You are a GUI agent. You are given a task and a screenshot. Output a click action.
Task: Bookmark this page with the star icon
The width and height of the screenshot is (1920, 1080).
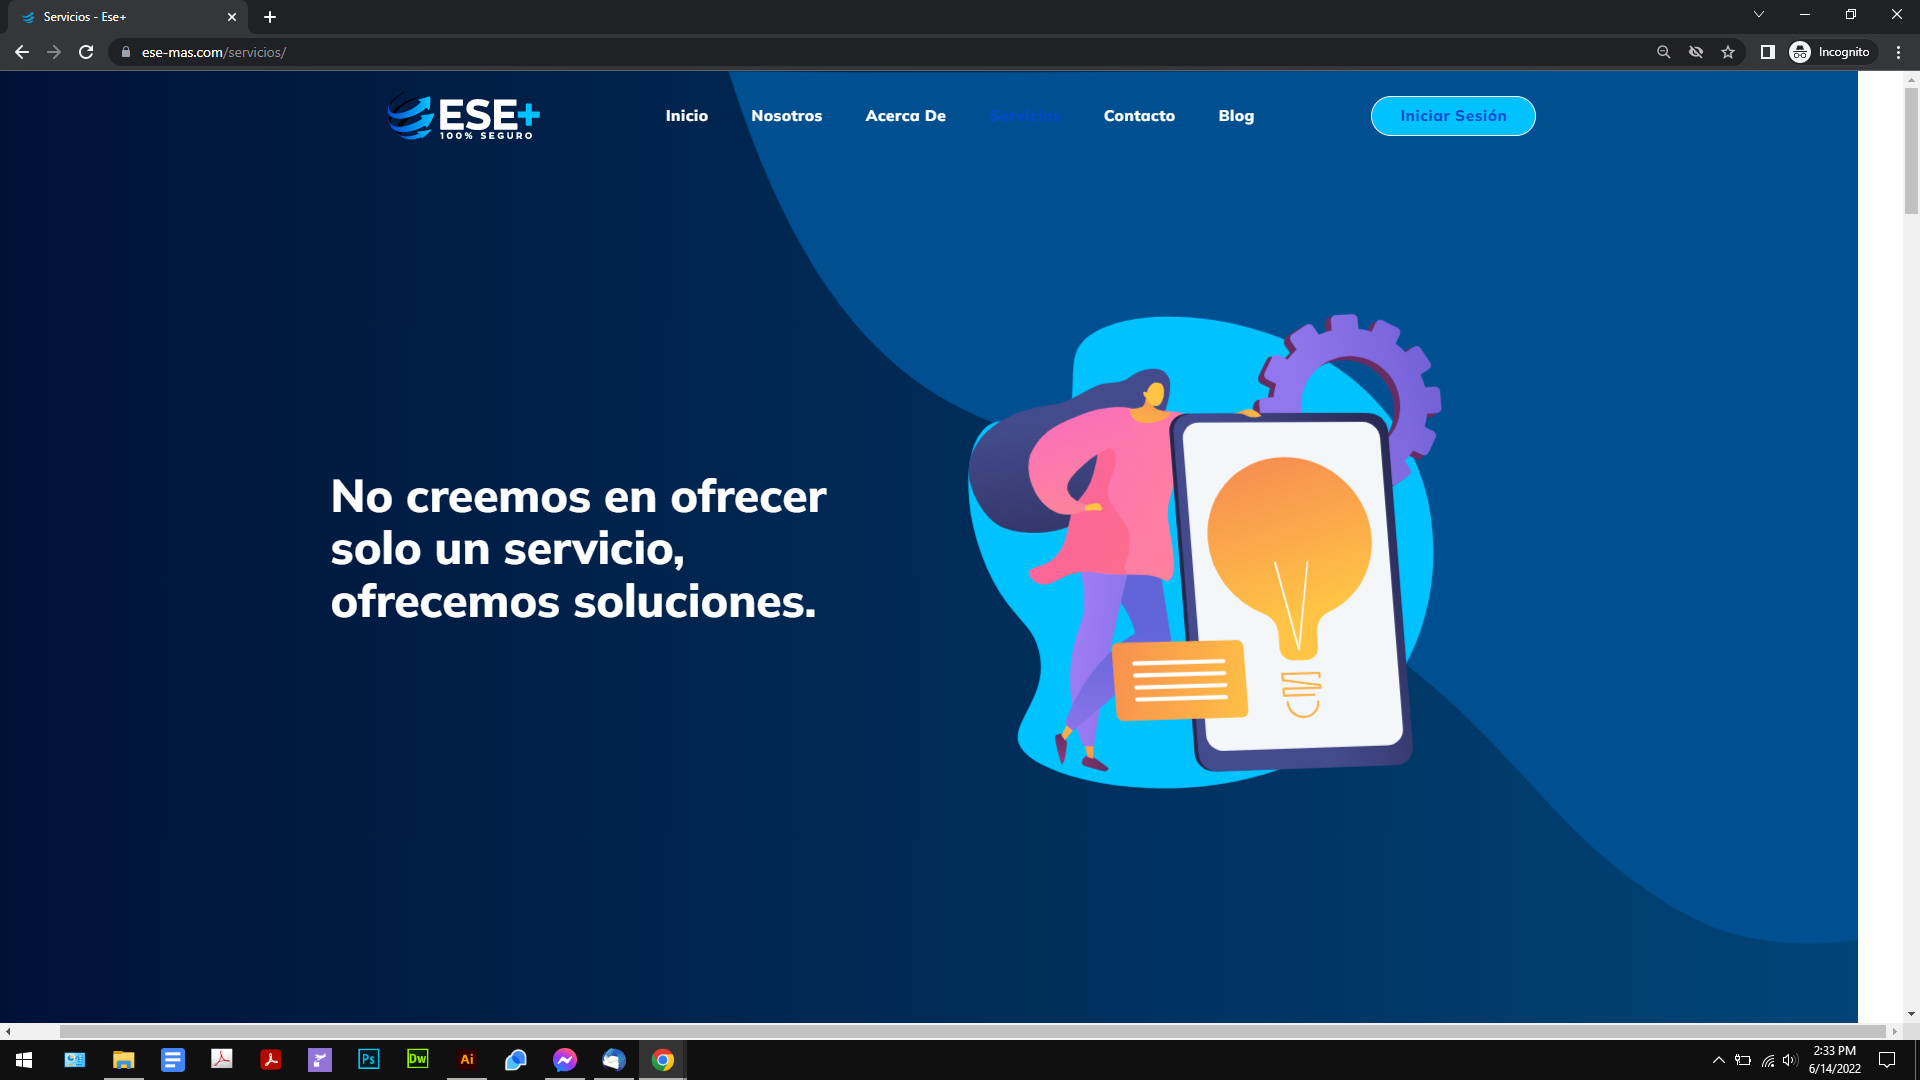point(1728,52)
